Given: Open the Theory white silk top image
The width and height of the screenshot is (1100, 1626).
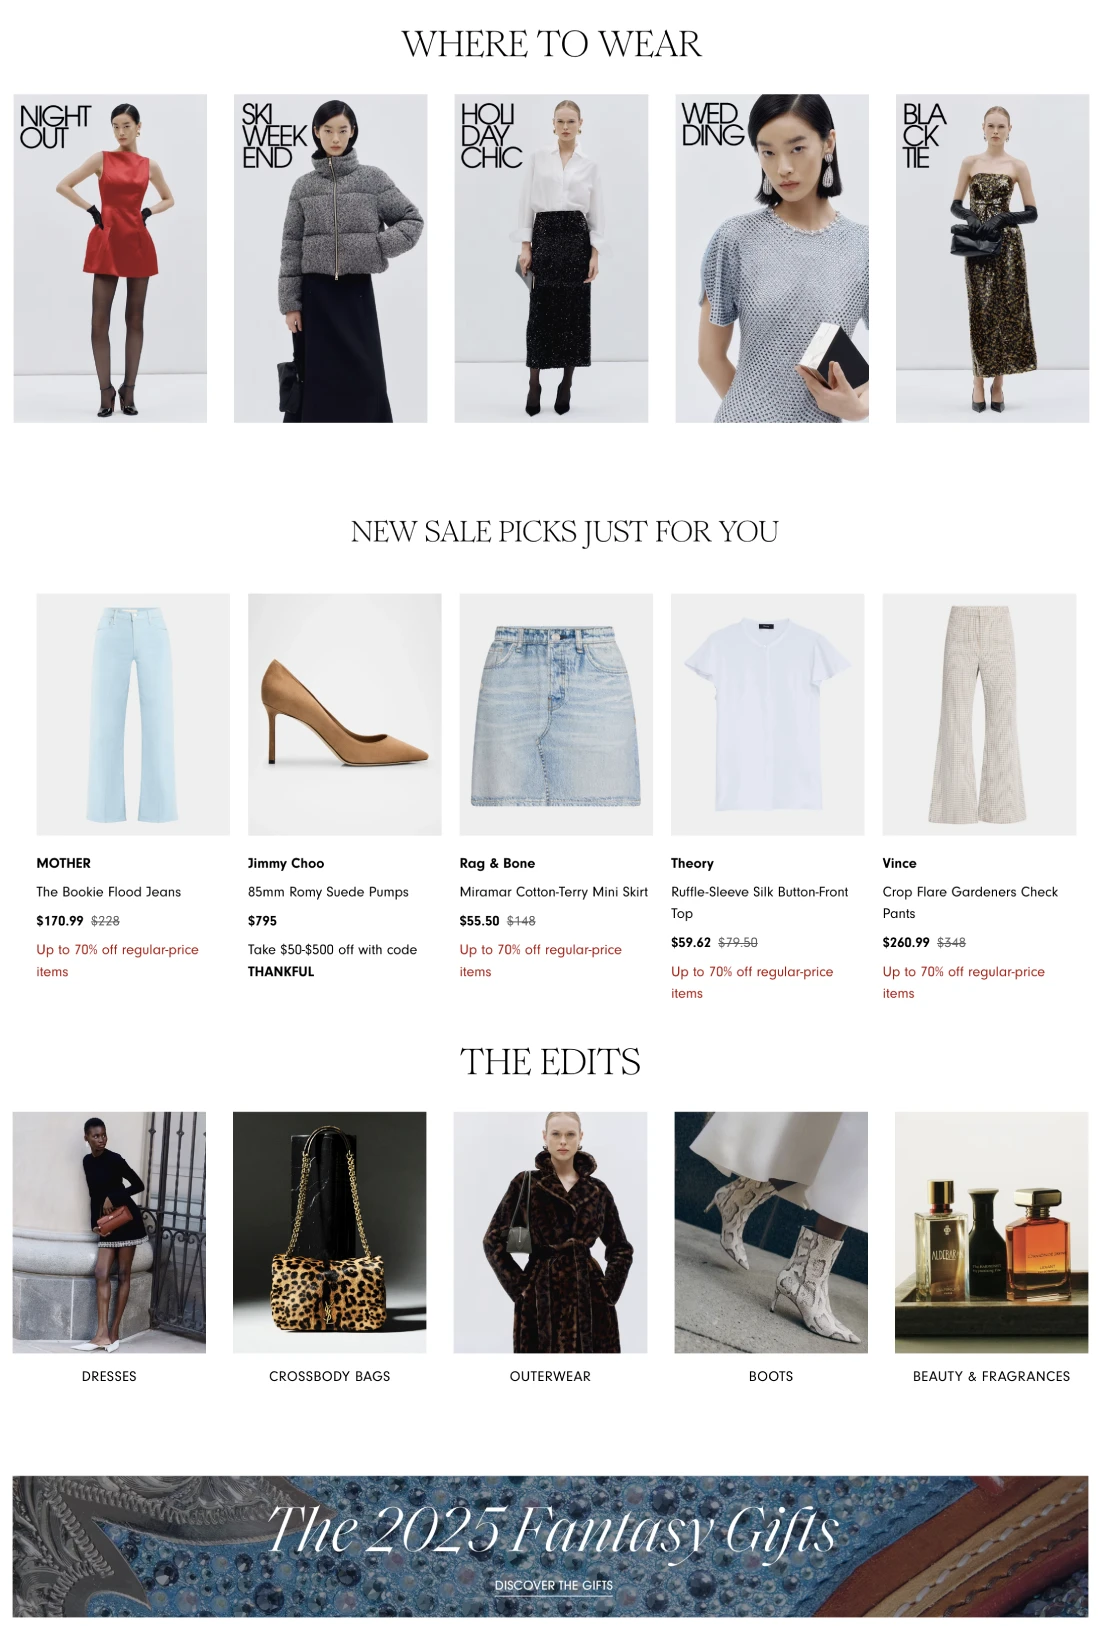Looking at the screenshot, I should 768,714.
